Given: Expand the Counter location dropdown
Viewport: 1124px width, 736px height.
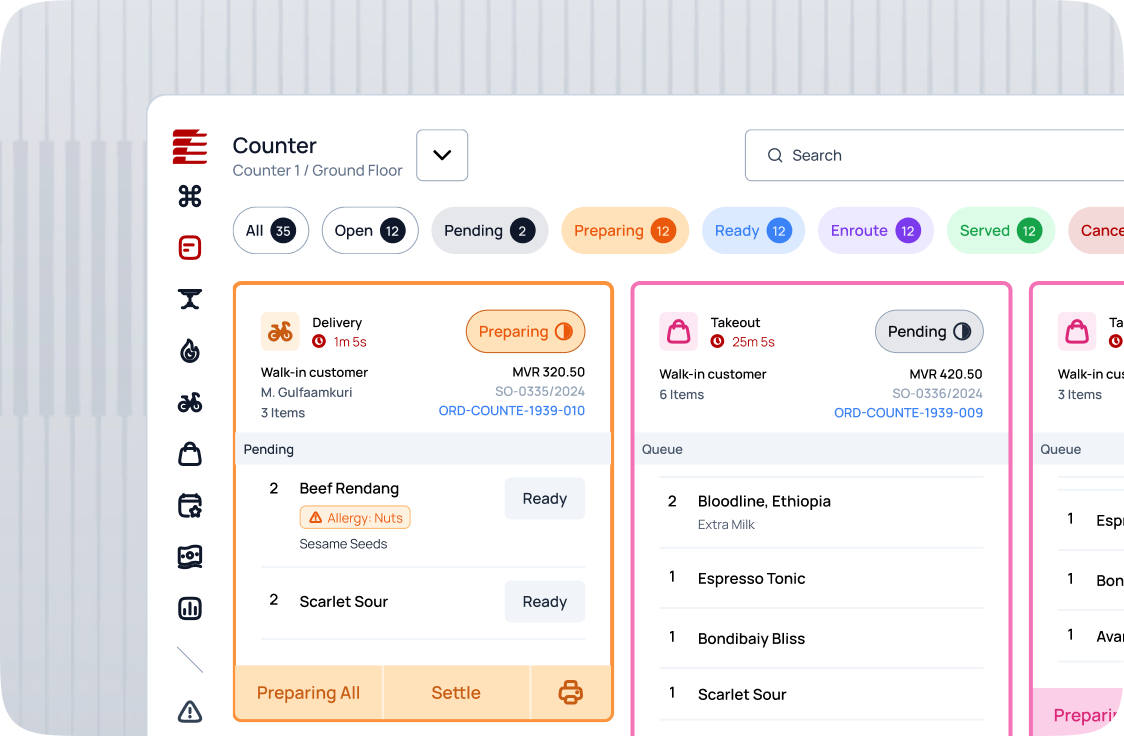Looking at the screenshot, I should click(442, 156).
